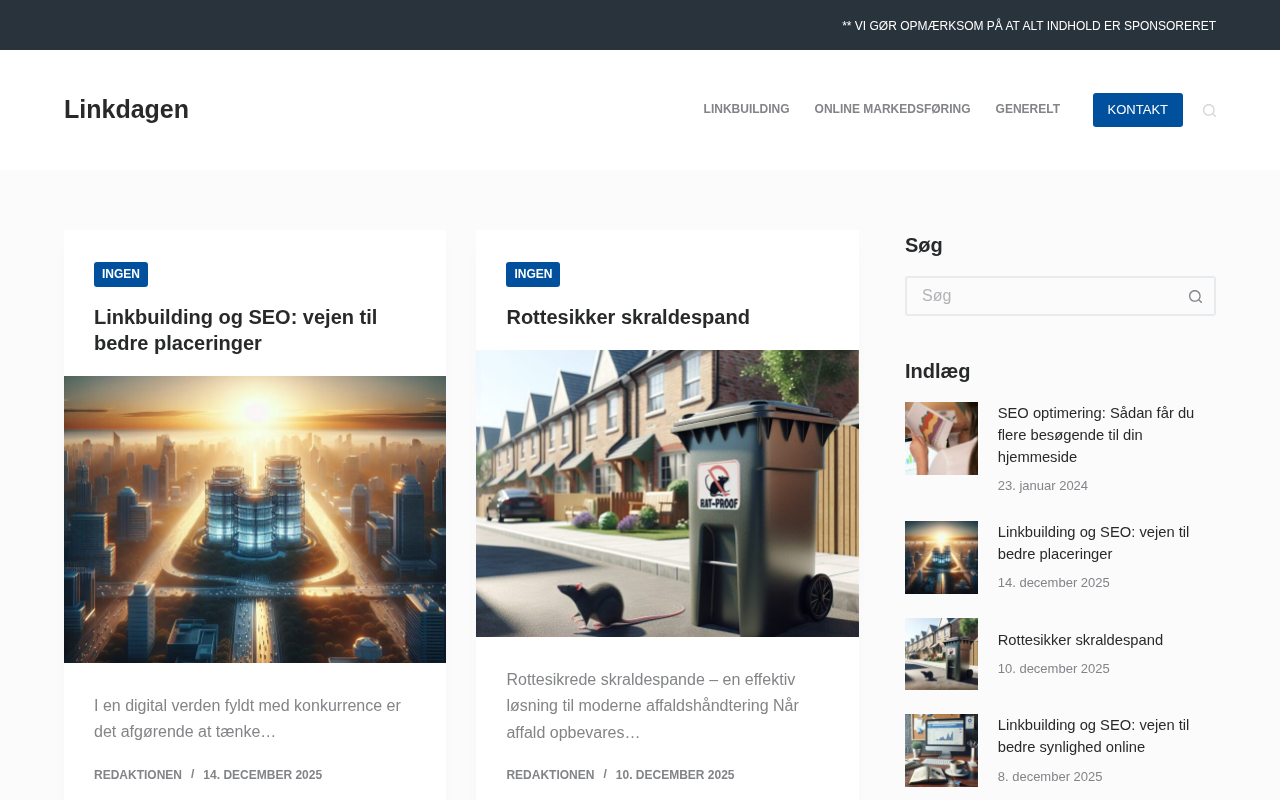Click Redaktionen author under the Rottesikker post
The width and height of the screenshot is (1280, 800).
coord(550,775)
